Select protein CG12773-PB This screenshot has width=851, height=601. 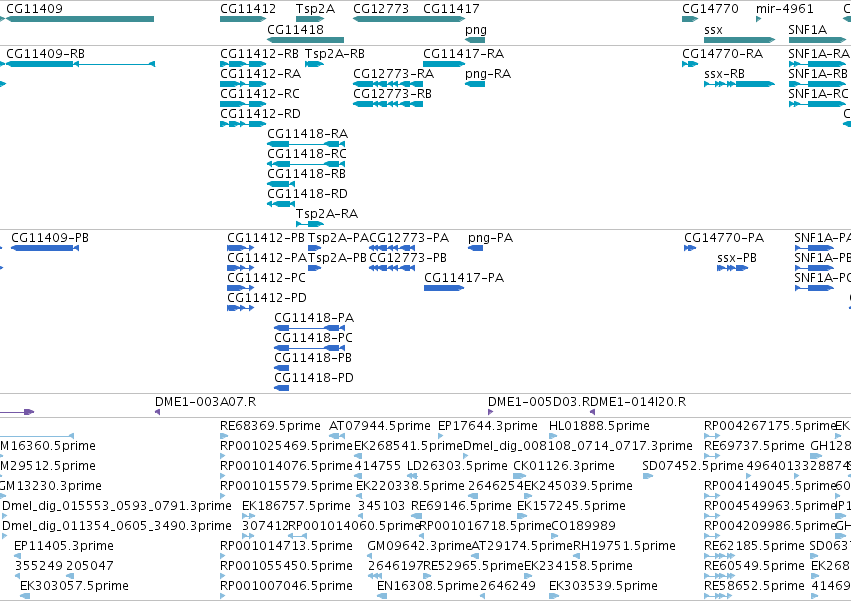tap(408, 258)
